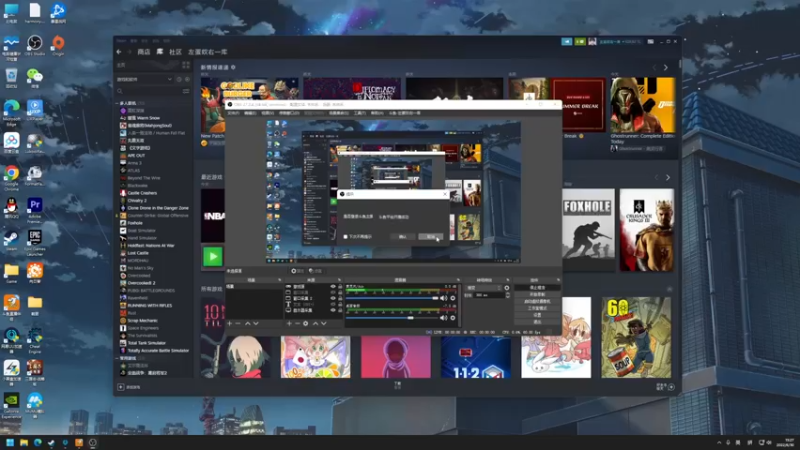Open Steam 社区 tab
This screenshot has width=800, height=450.
pos(176,52)
